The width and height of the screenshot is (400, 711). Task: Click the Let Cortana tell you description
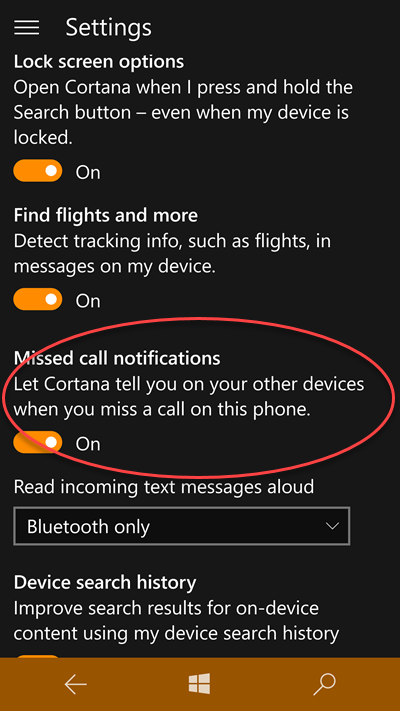coord(189,397)
